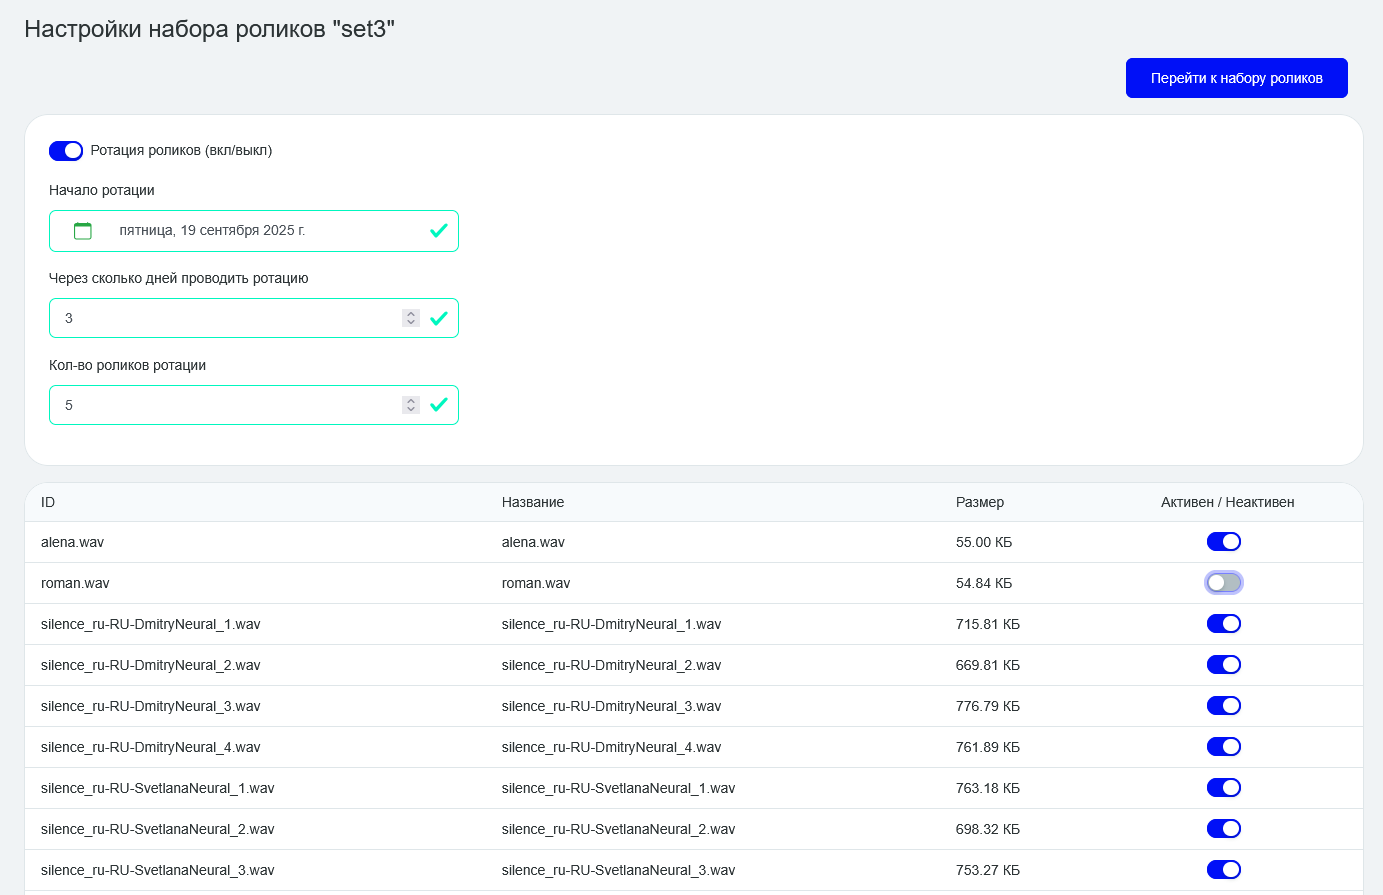
Task: Click the calendar icon in the rotation start field
Action: [x=83, y=231]
